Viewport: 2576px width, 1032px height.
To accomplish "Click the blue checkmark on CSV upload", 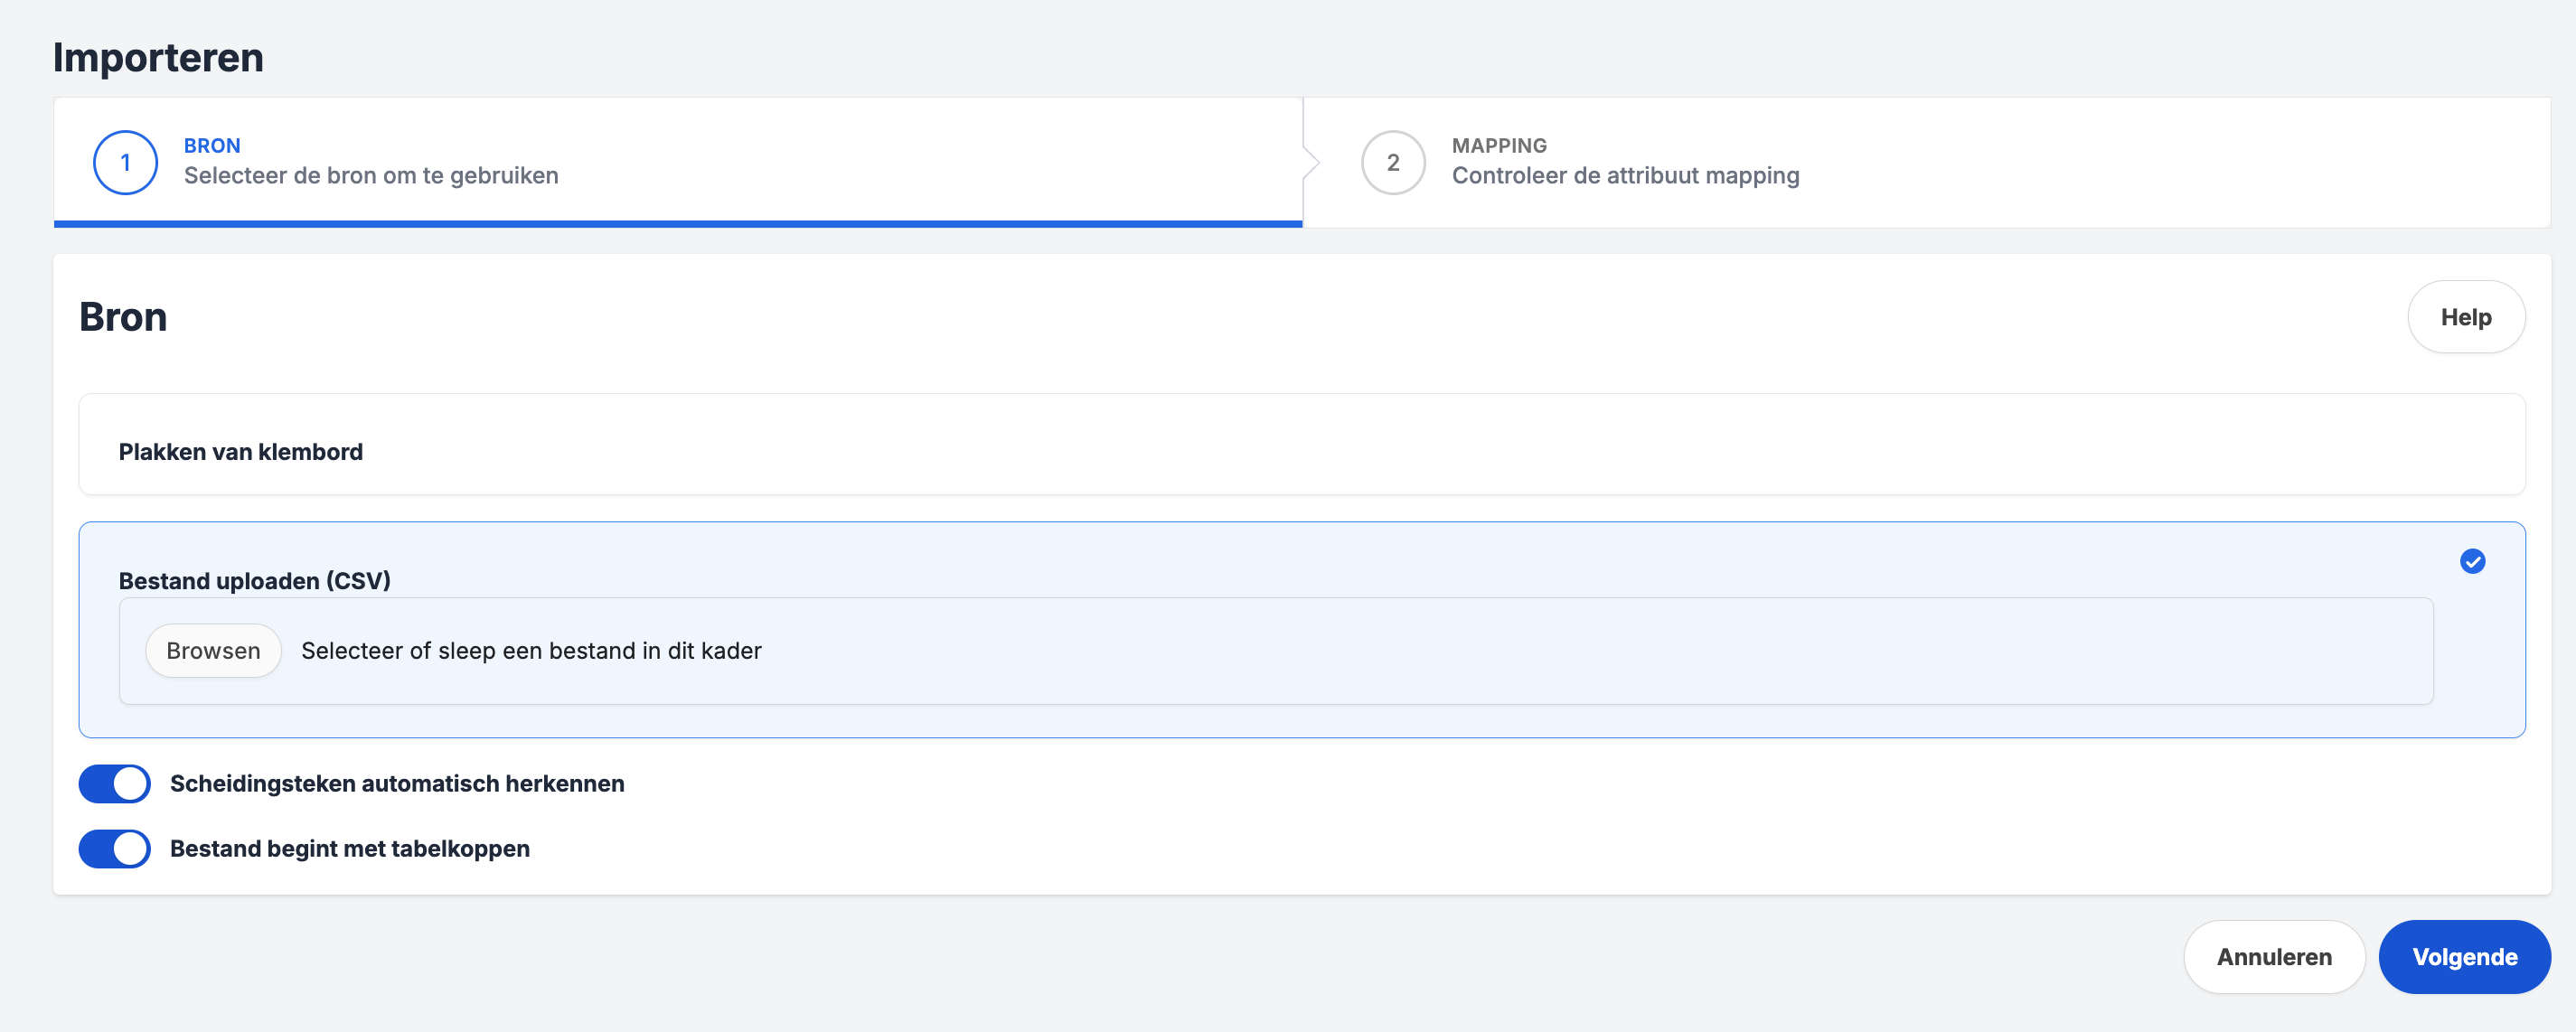I will click(2472, 561).
